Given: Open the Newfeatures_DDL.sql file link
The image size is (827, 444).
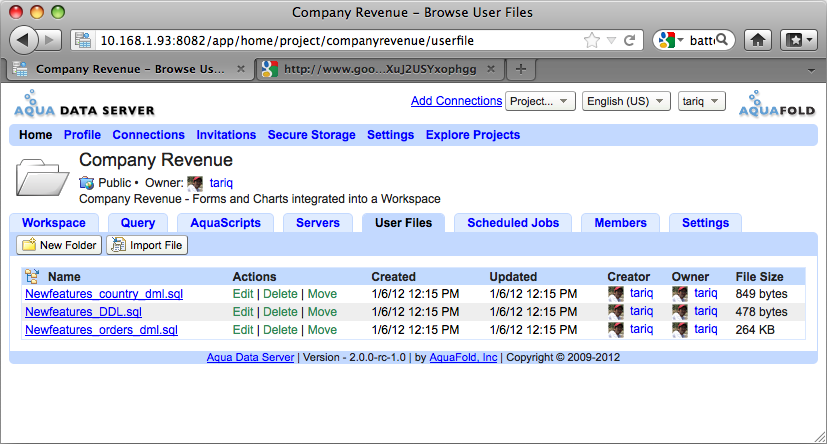Looking at the screenshot, I should (83, 312).
